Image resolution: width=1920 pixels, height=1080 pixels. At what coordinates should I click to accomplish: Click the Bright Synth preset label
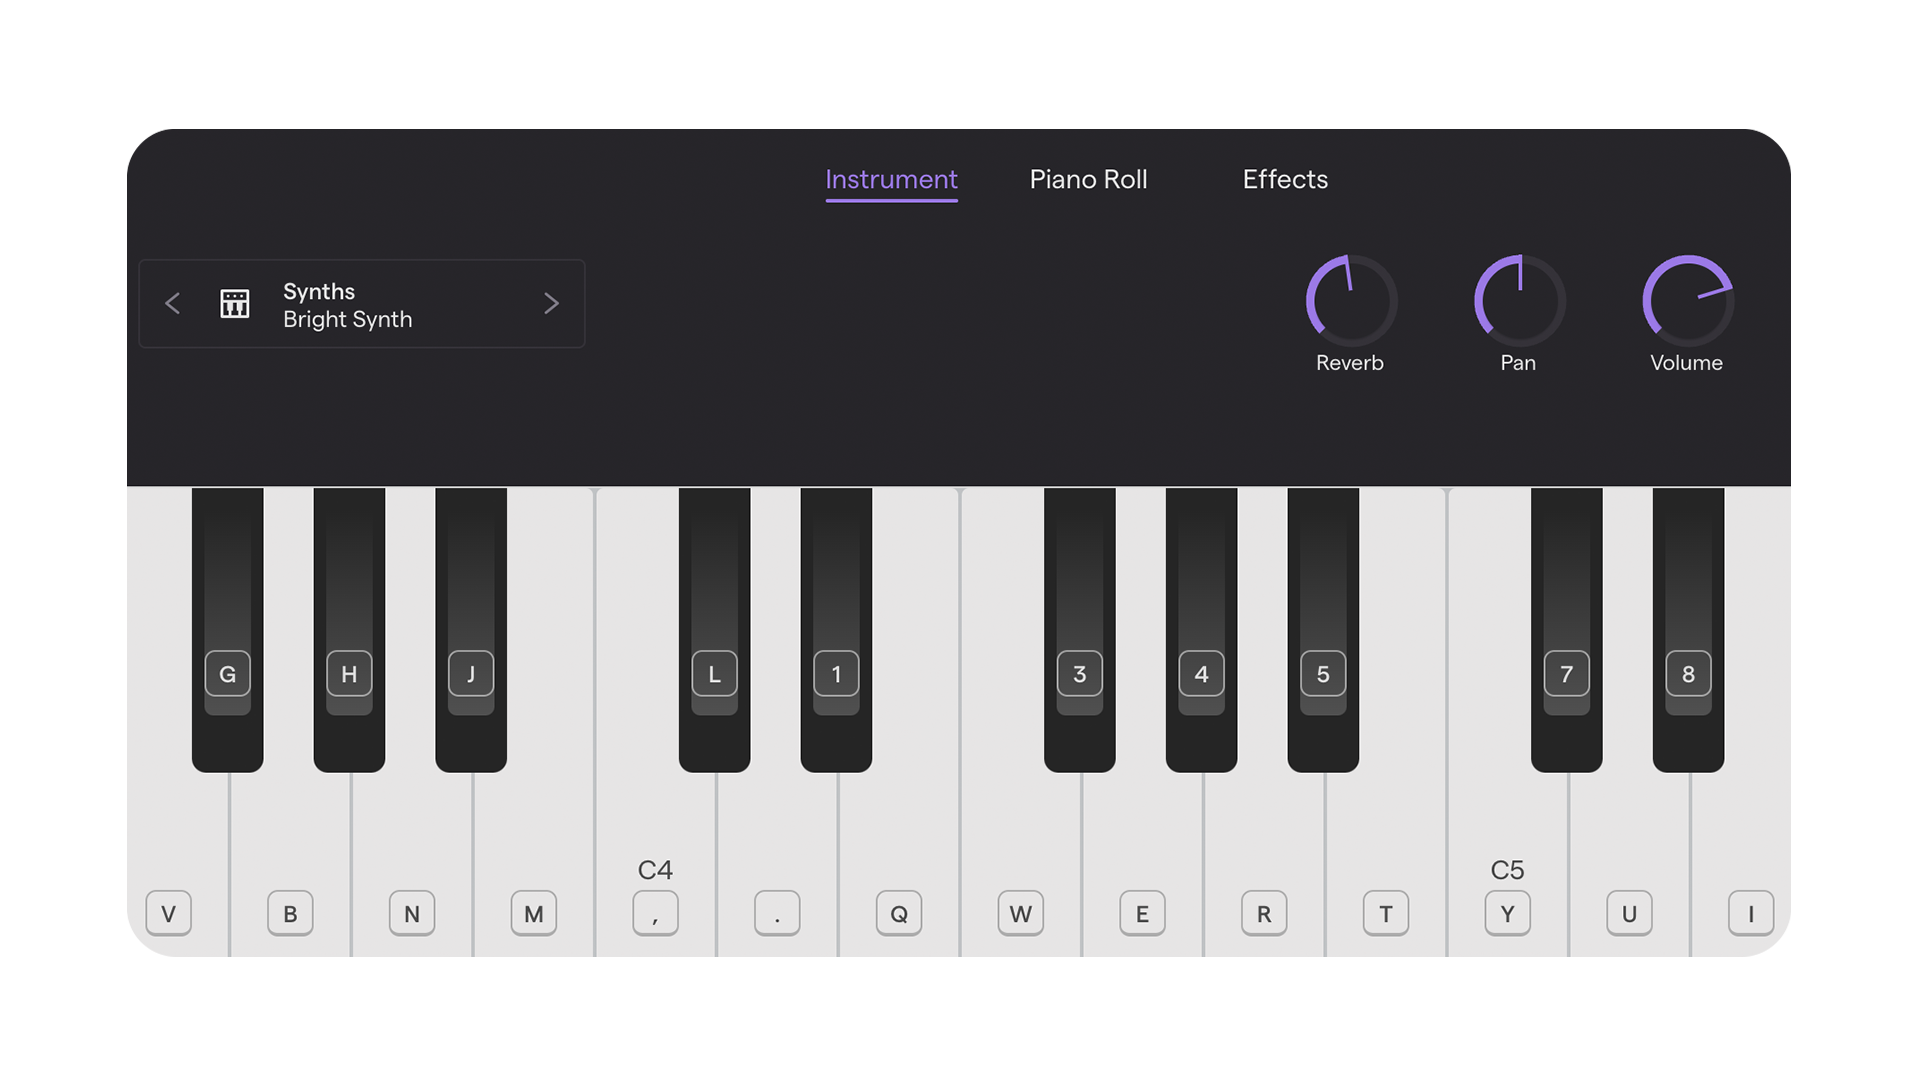pyautogui.click(x=349, y=318)
